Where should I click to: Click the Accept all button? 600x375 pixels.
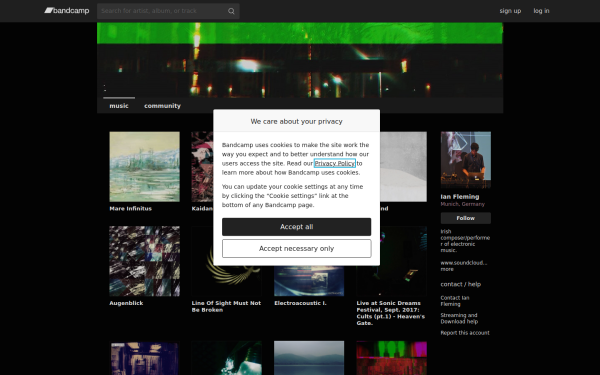click(x=297, y=227)
